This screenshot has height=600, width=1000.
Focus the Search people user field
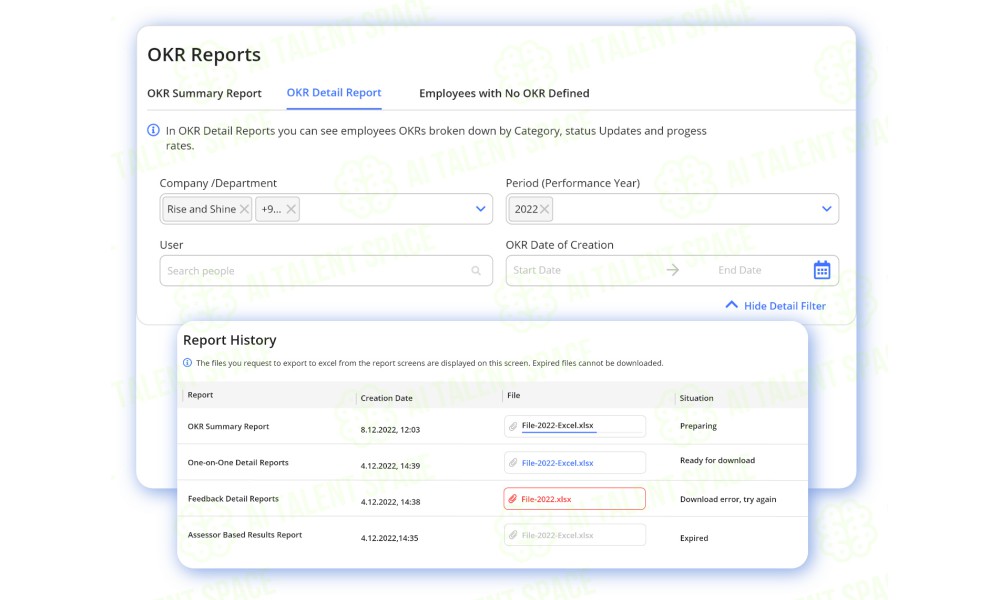[x=326, y=270]
